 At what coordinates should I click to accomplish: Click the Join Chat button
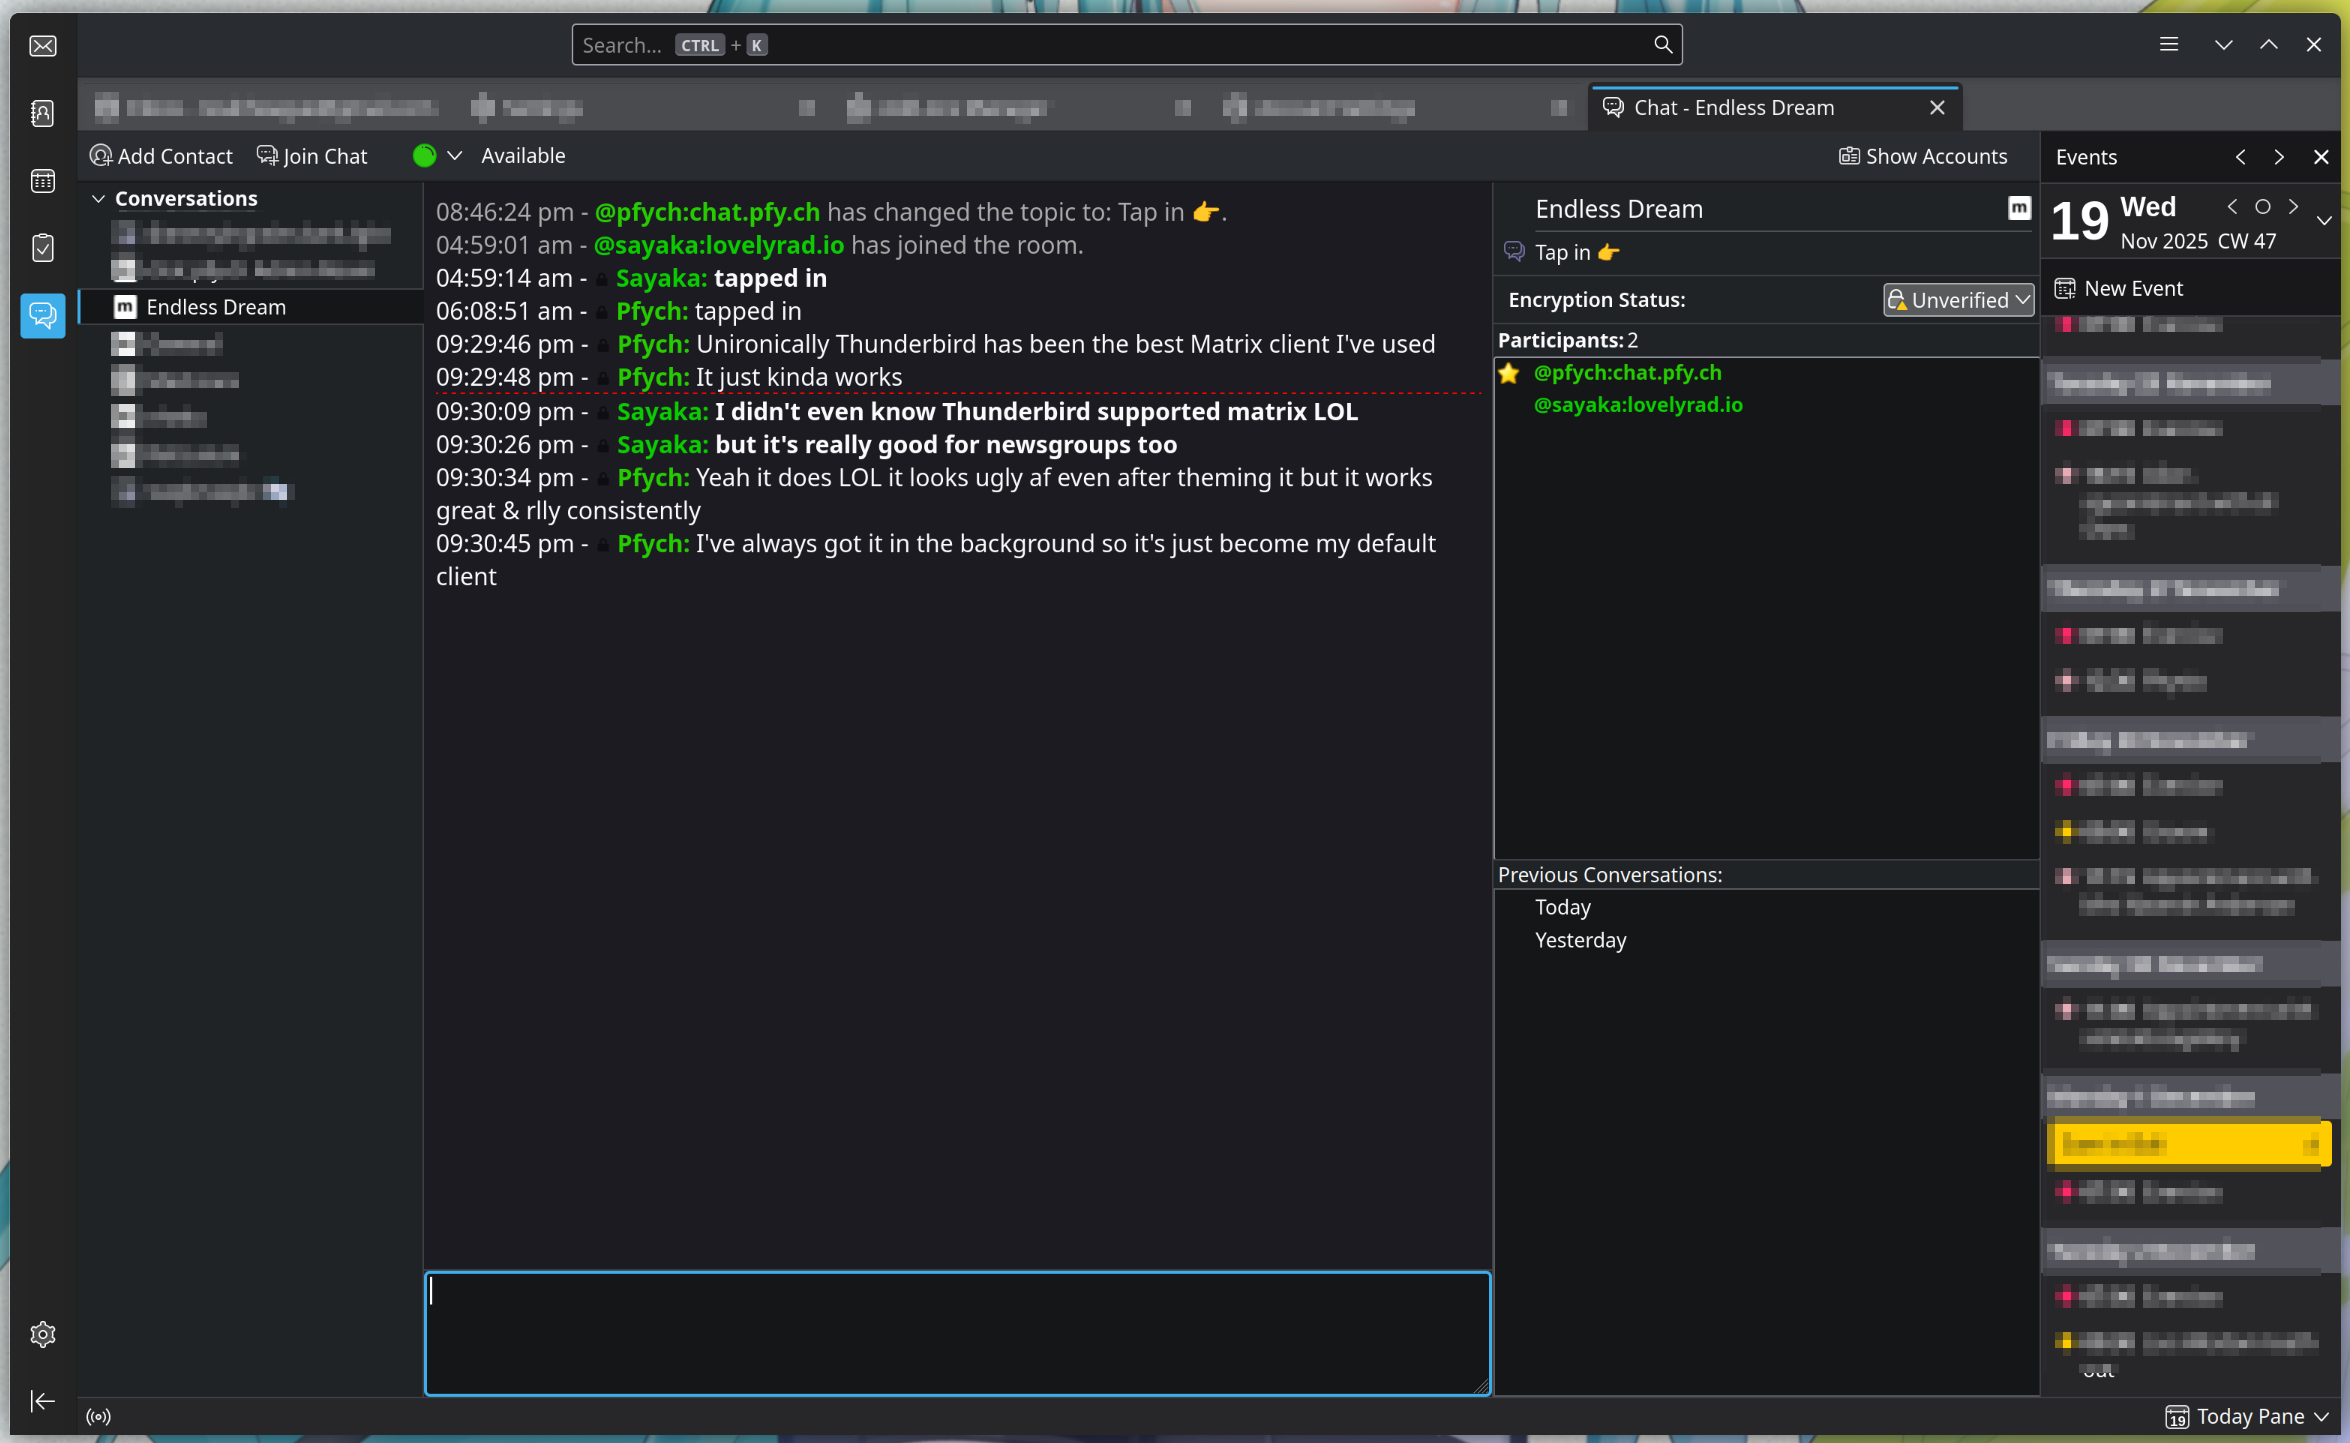tap(312, 156)
